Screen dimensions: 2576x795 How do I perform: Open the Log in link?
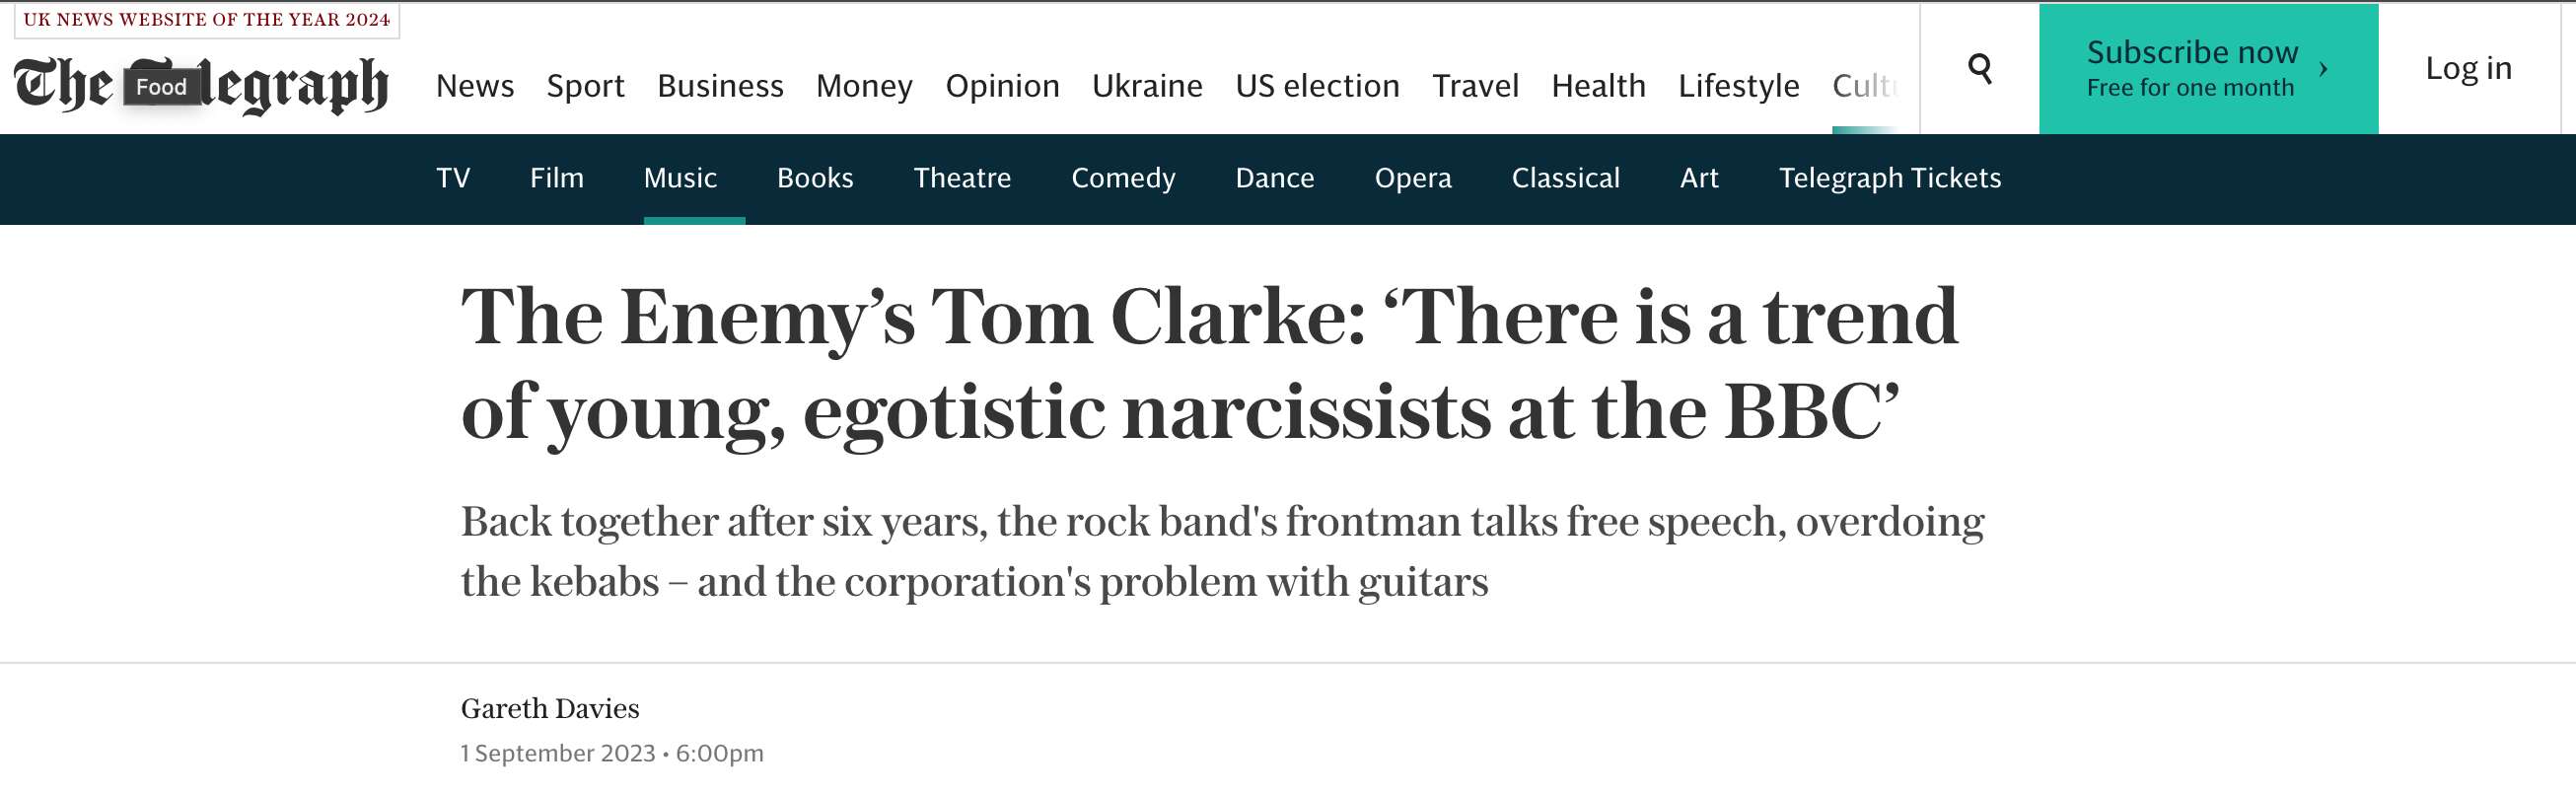coord(2468,68)
